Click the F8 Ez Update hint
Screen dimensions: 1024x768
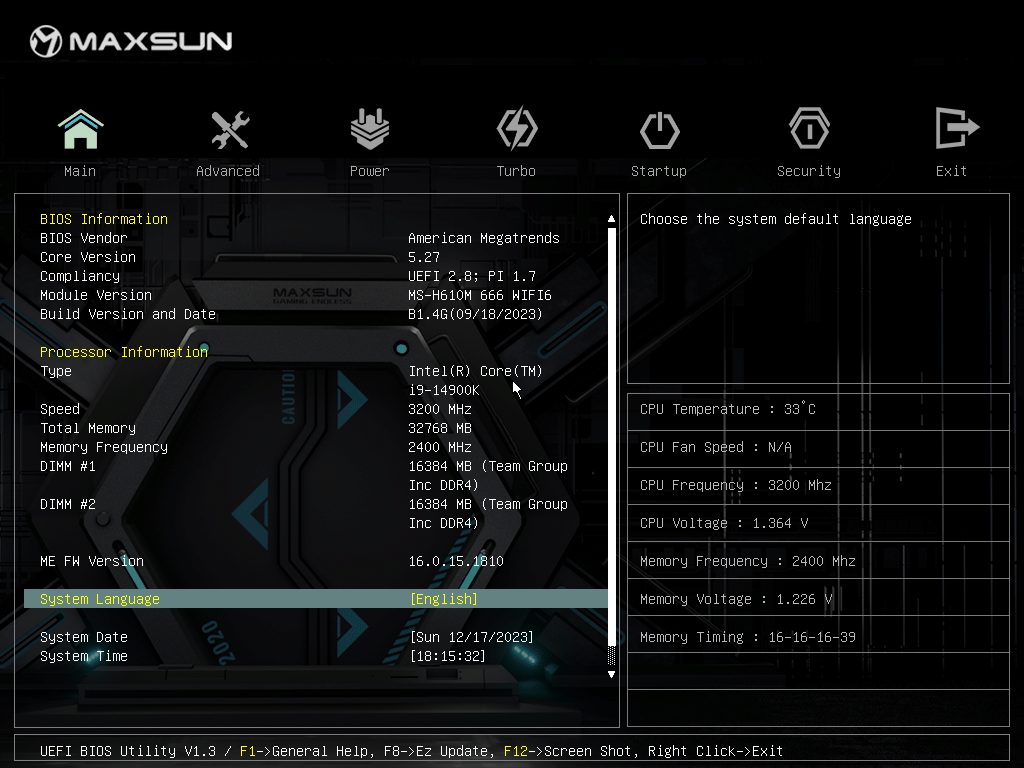coord(440,751)
